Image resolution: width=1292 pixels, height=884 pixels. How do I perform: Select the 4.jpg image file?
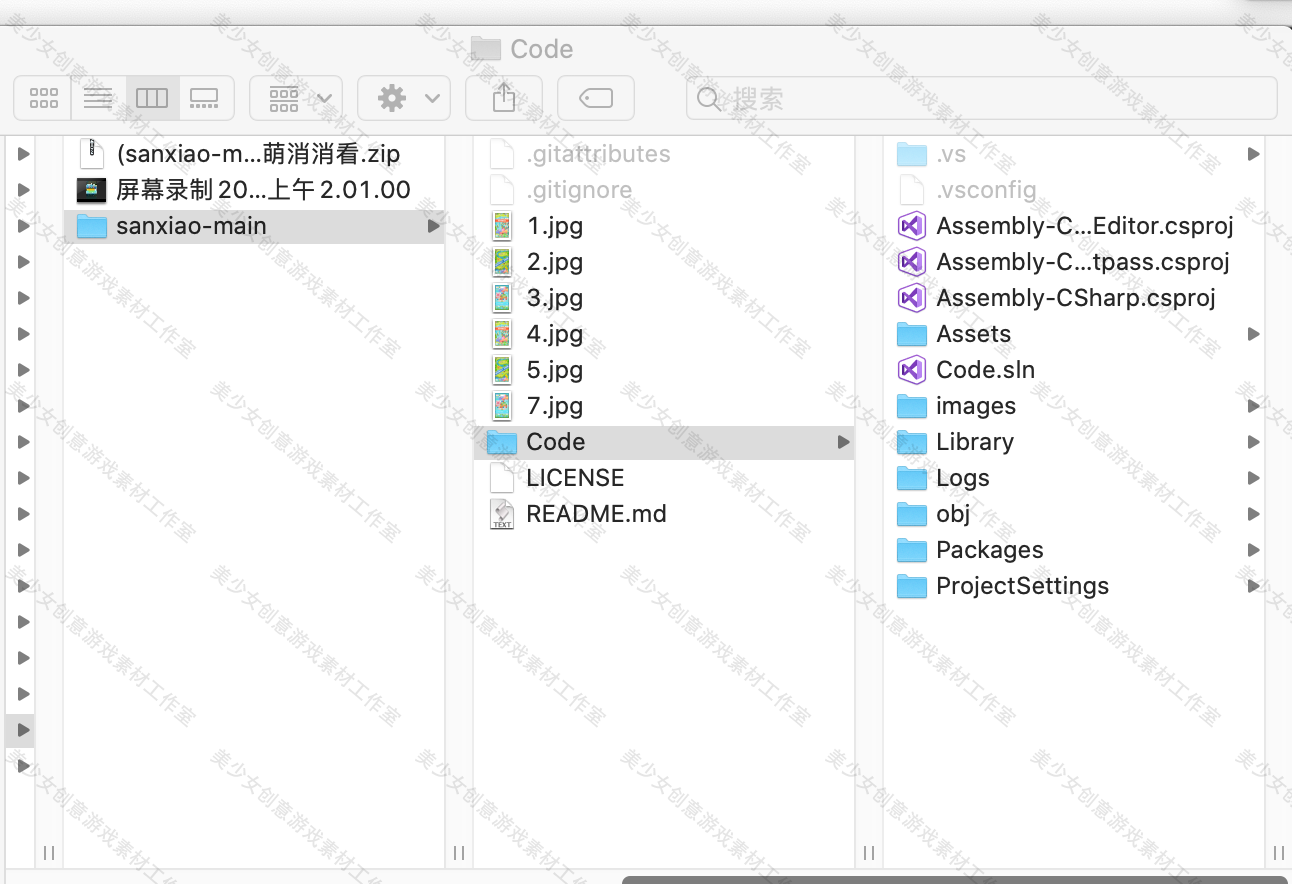click(x=664, y=334)
